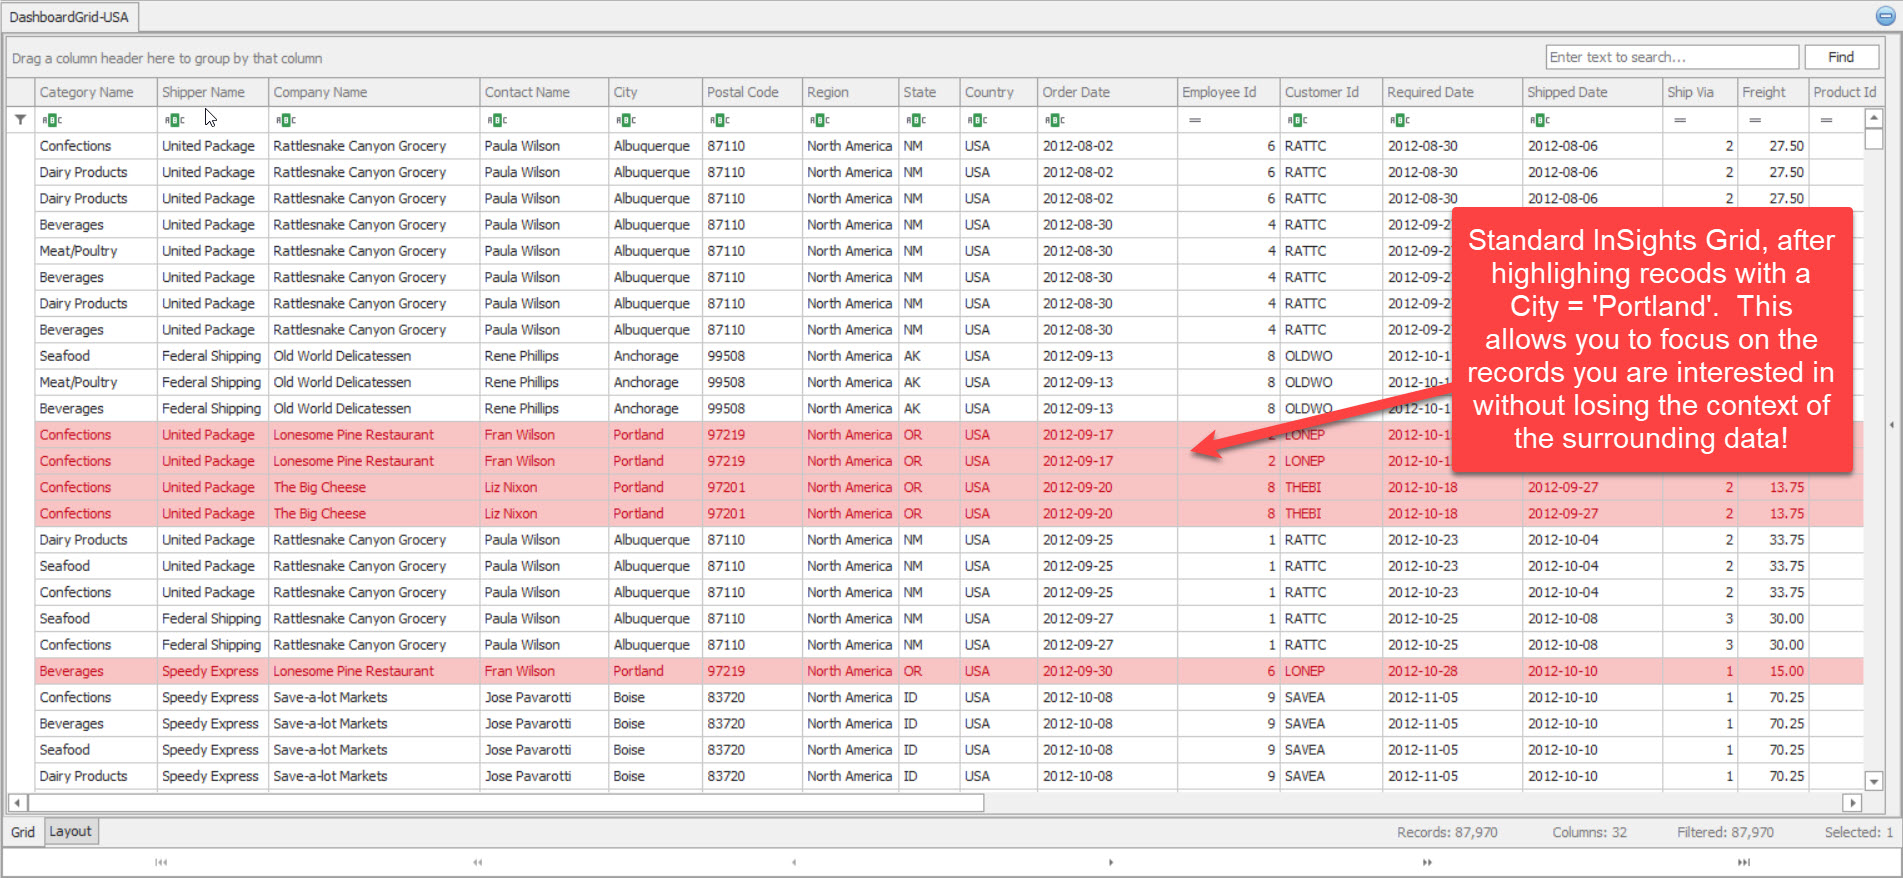Image resolution: width=1903 pixels, height=878 pixels.
Task: Click the horizontal scrollbar right arrow
Action: (x=1852, y=802)
